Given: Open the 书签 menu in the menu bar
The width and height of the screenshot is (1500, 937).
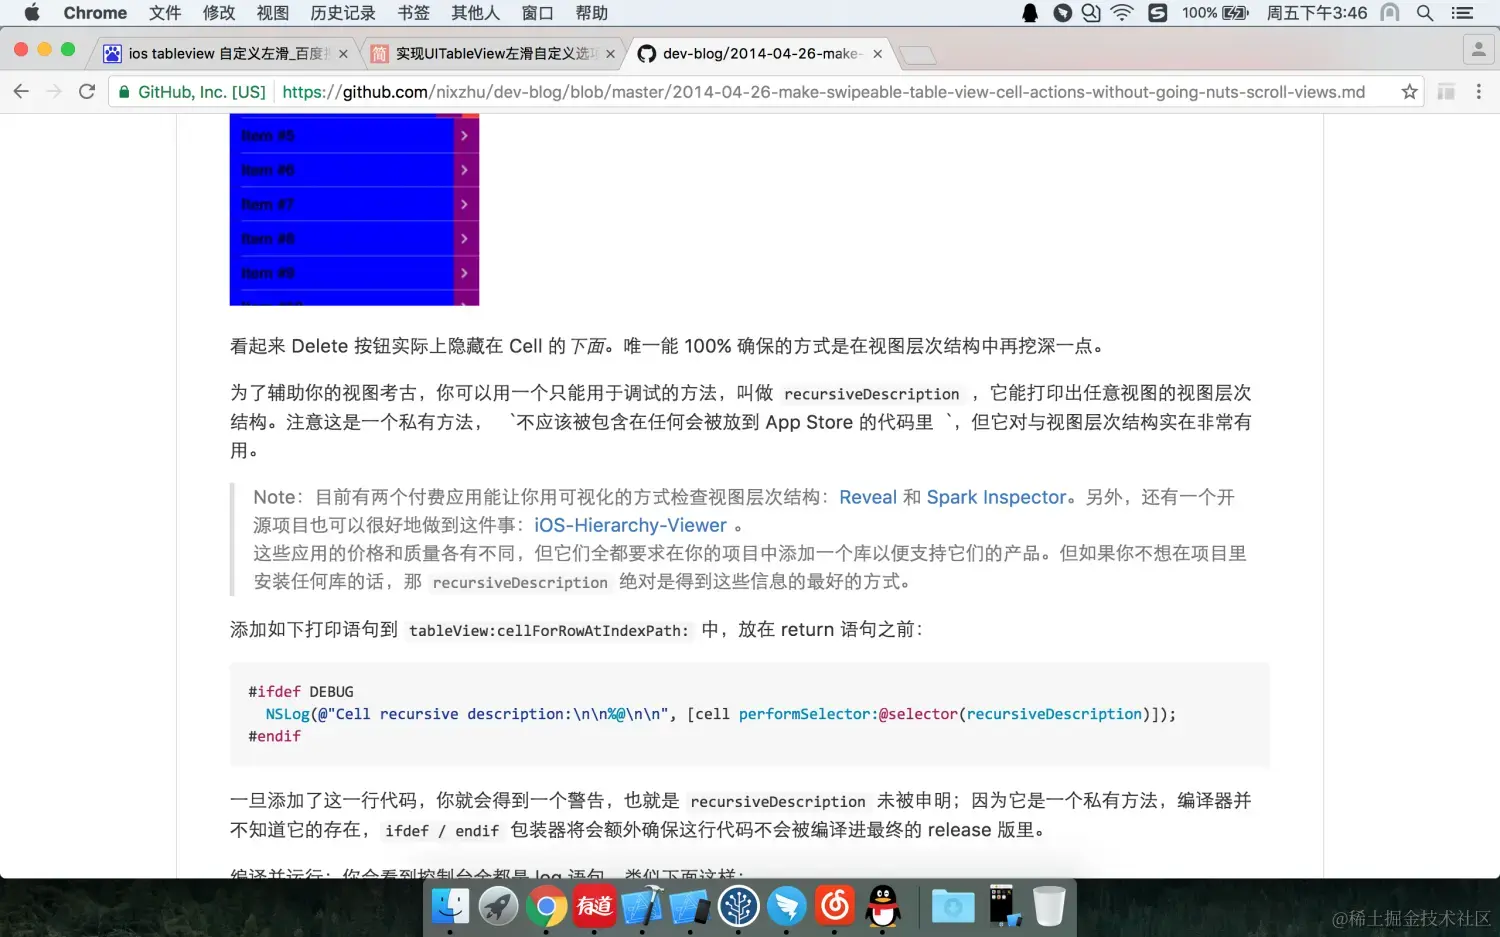Looking at the screenshot, I should 412,13.
